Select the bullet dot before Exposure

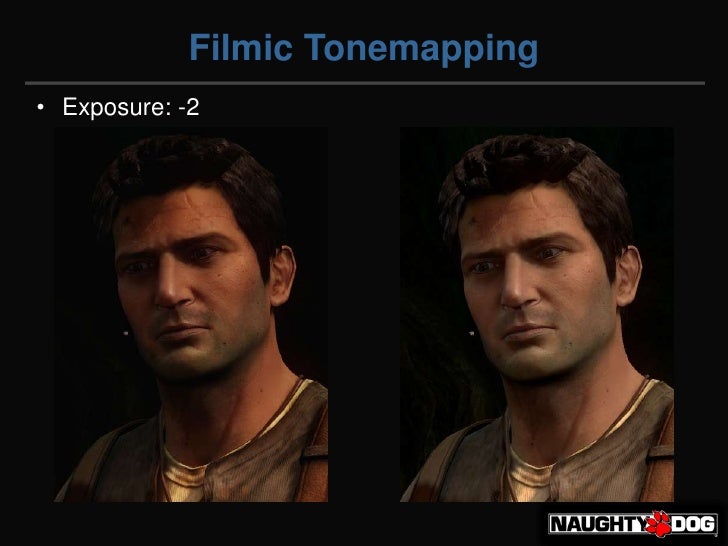(40, 107)
